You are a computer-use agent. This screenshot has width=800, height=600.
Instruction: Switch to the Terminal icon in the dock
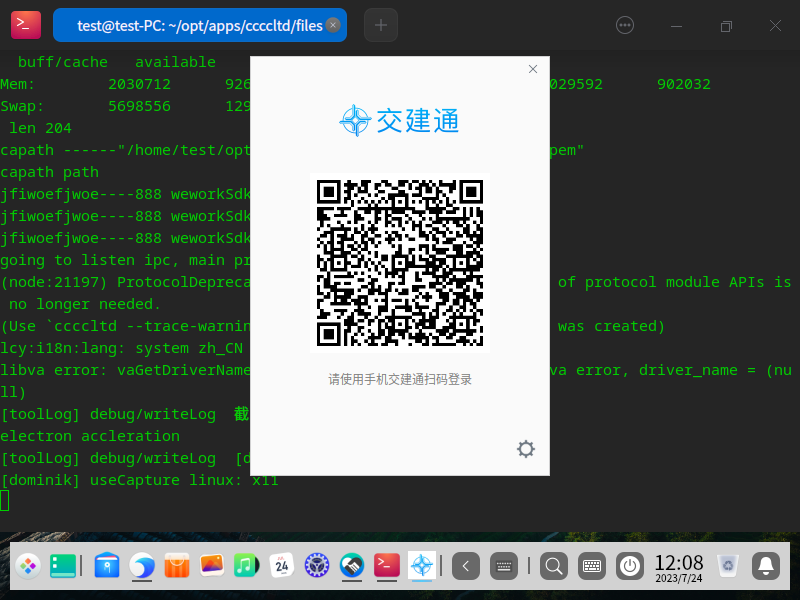point(386,566)
